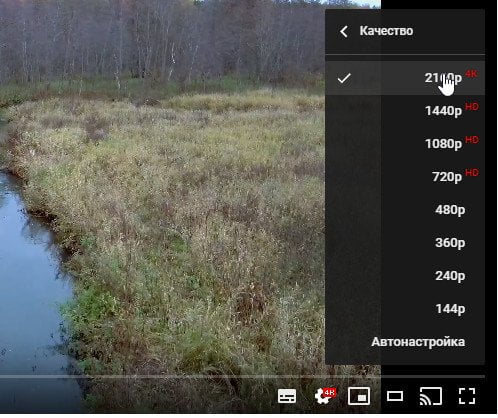Toggle the subtitles icon in player bar
Screen dimensions: 498x418
pyautogui.click(x=287, y=396)
